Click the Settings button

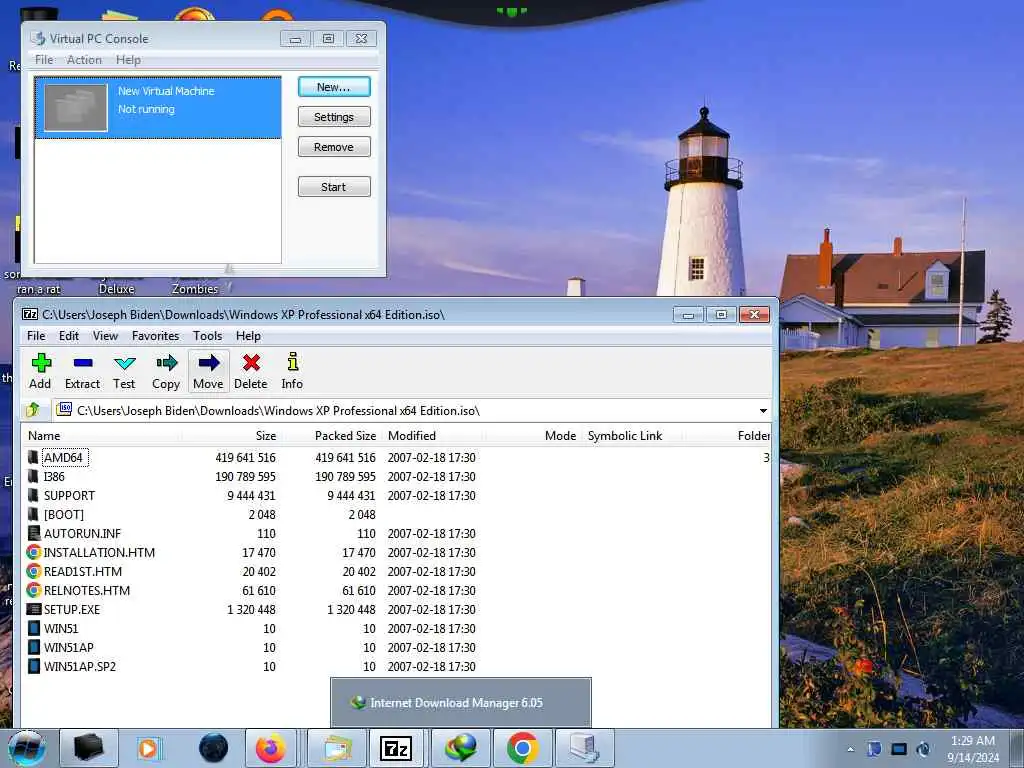(x=334, y=117)
